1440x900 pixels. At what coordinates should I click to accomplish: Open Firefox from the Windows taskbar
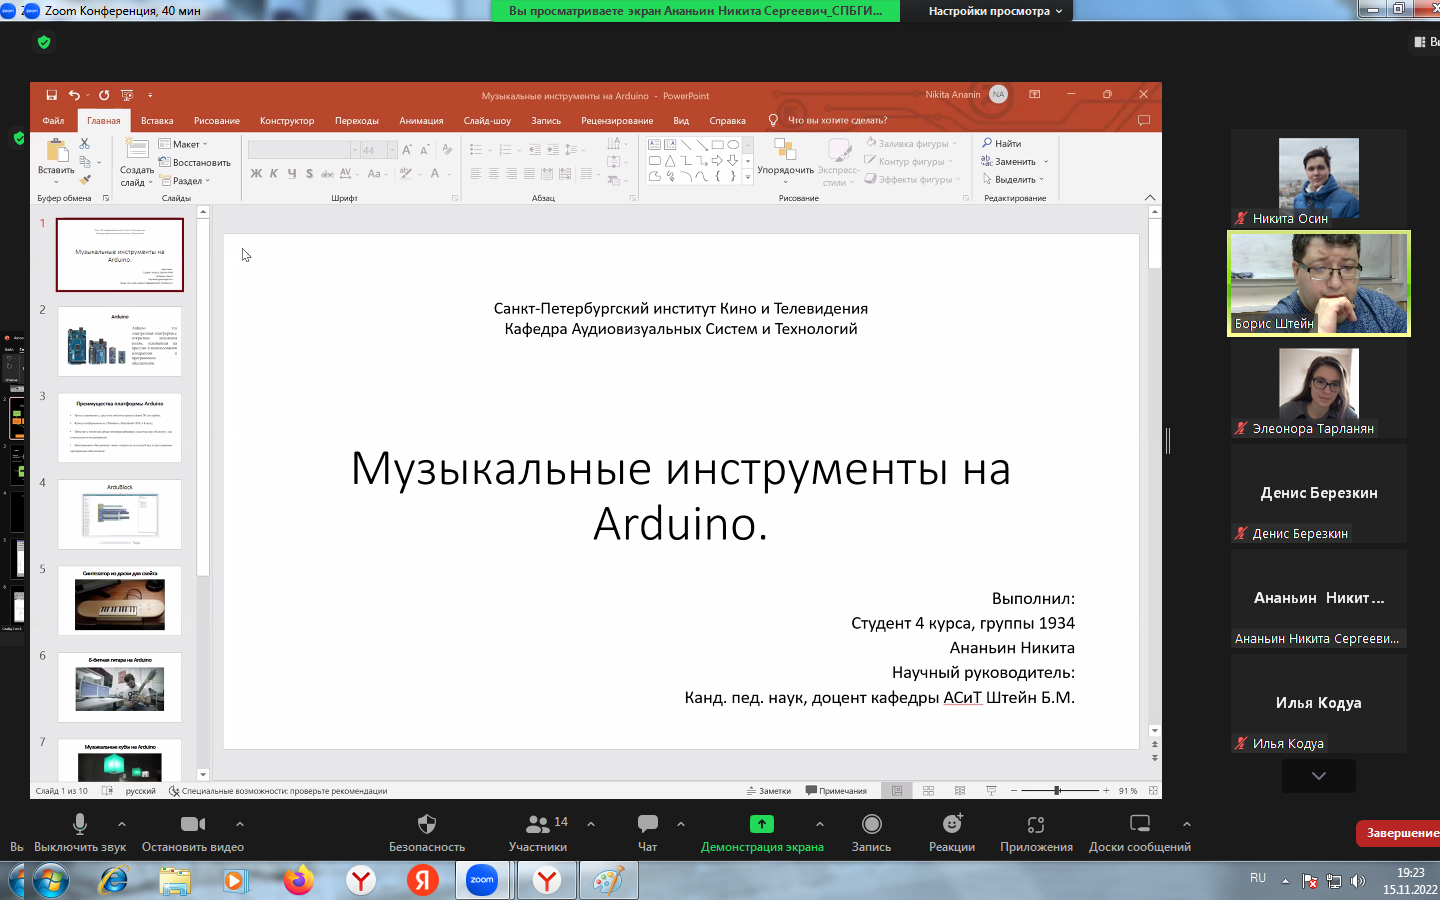point(298,881)
